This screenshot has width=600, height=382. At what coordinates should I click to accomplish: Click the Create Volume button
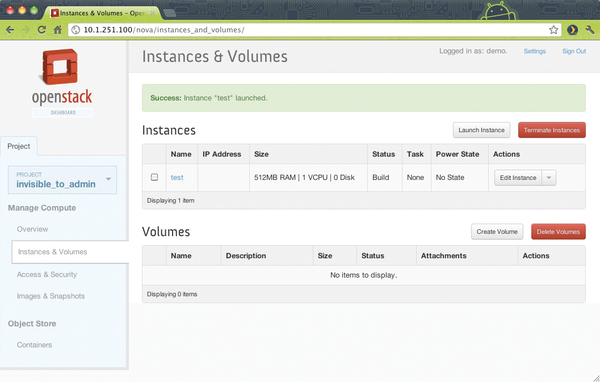[x=497, y=232]
